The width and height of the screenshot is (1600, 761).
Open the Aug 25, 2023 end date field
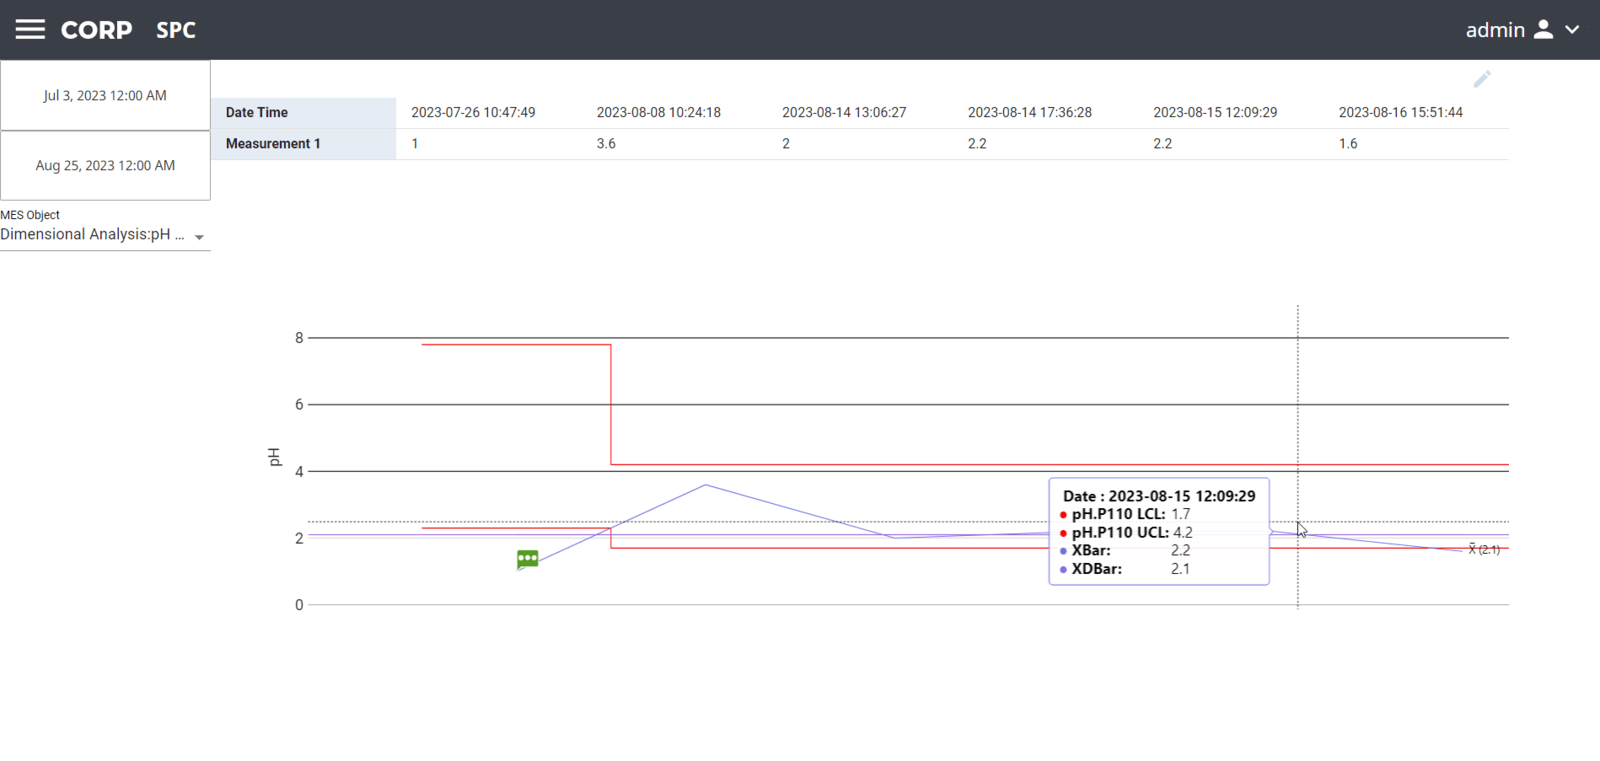105,165
